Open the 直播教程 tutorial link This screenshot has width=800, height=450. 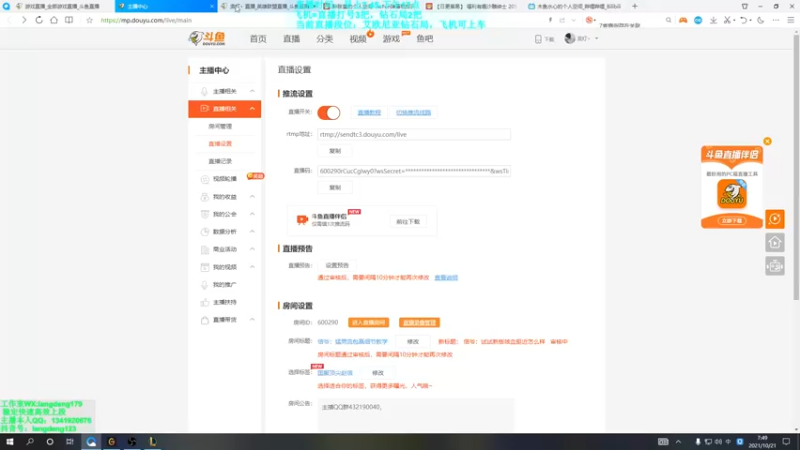coord(369,112)
